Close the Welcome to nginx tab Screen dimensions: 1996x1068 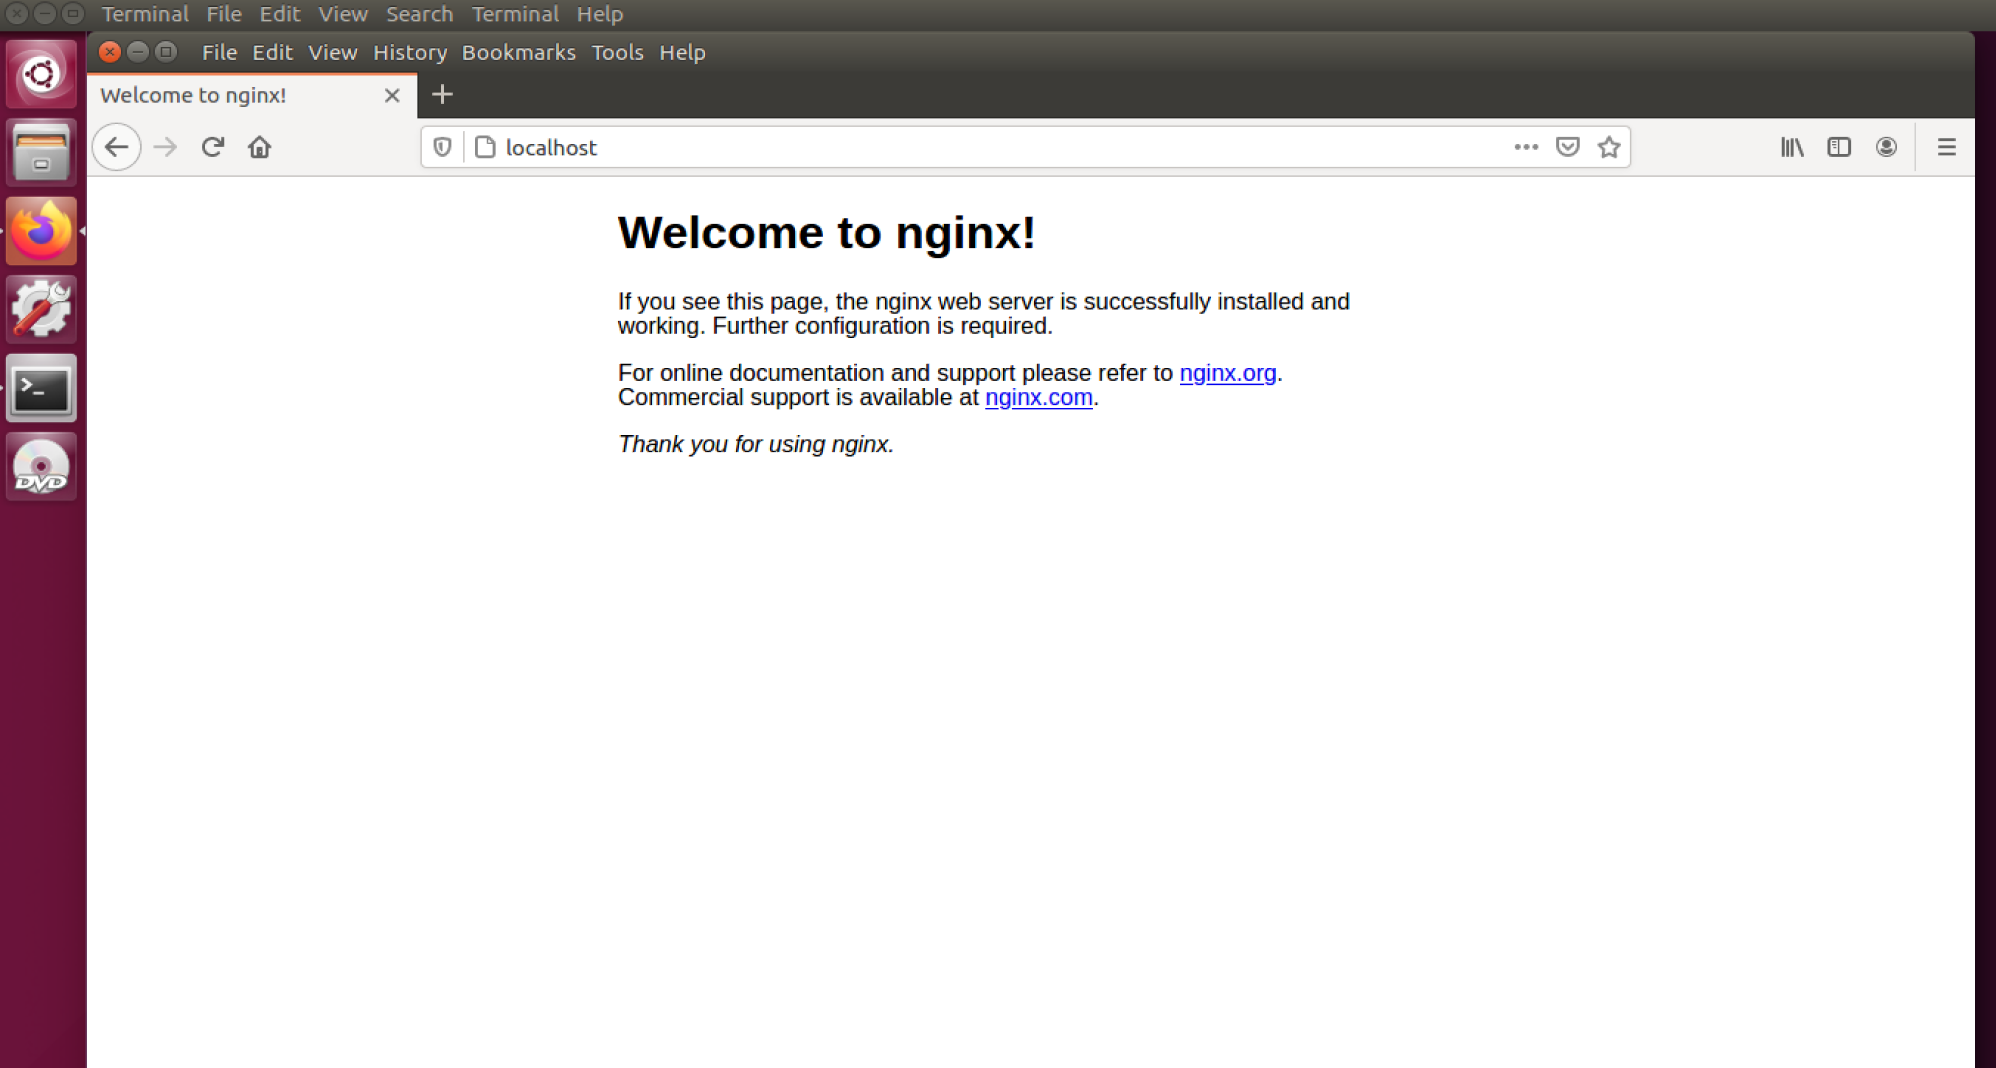(392, 95)
